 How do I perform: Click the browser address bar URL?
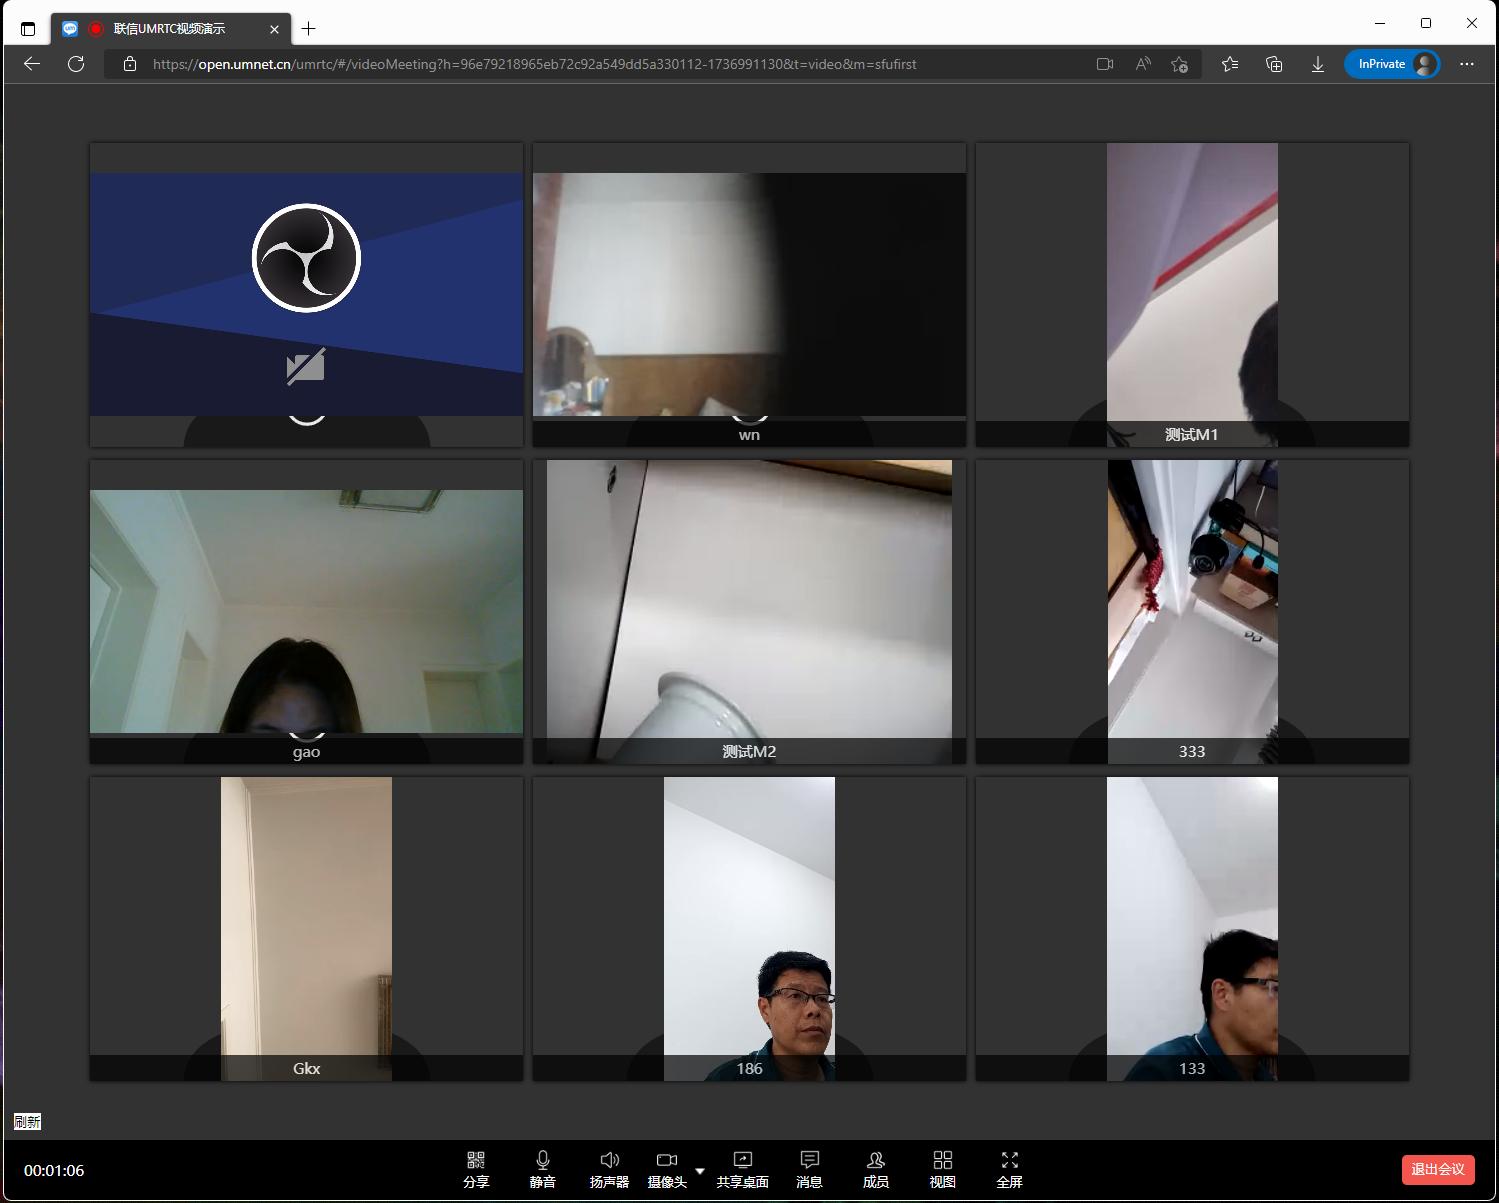point(534,64)
